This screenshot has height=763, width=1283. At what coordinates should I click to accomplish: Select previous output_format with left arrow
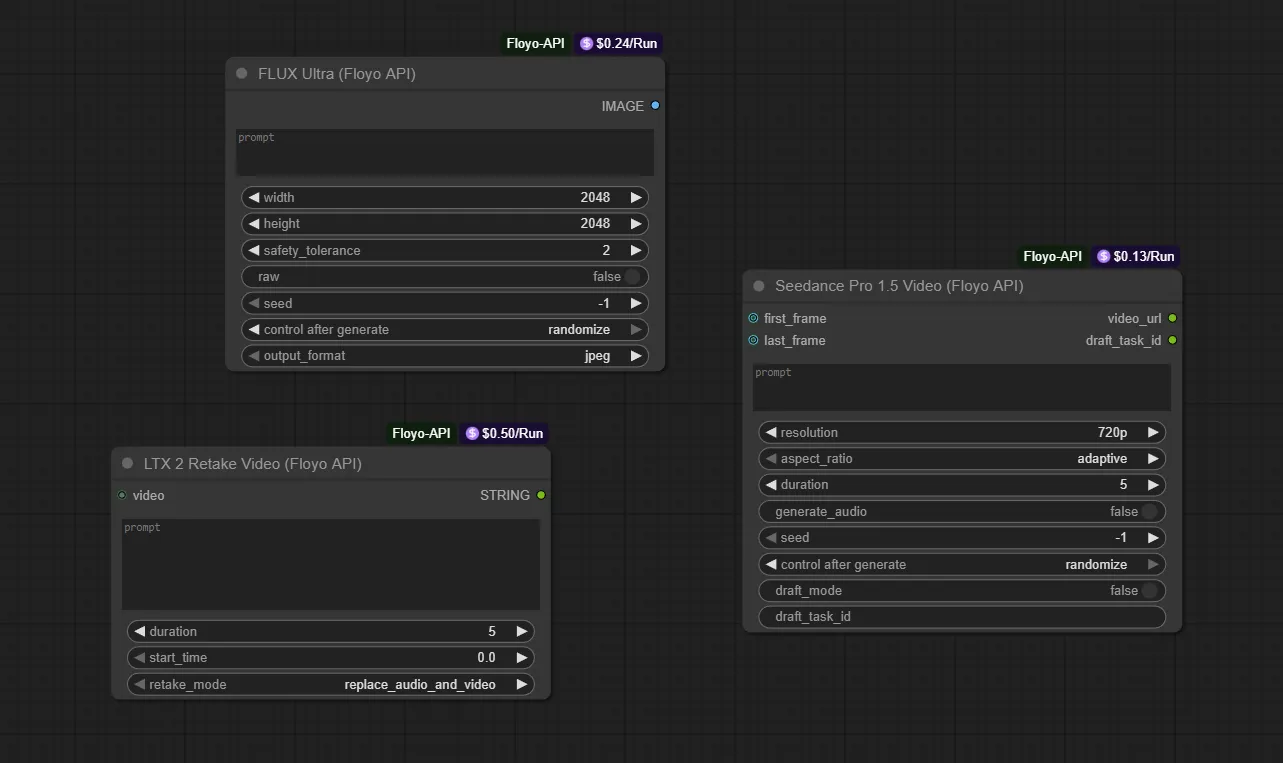(254, 355)
